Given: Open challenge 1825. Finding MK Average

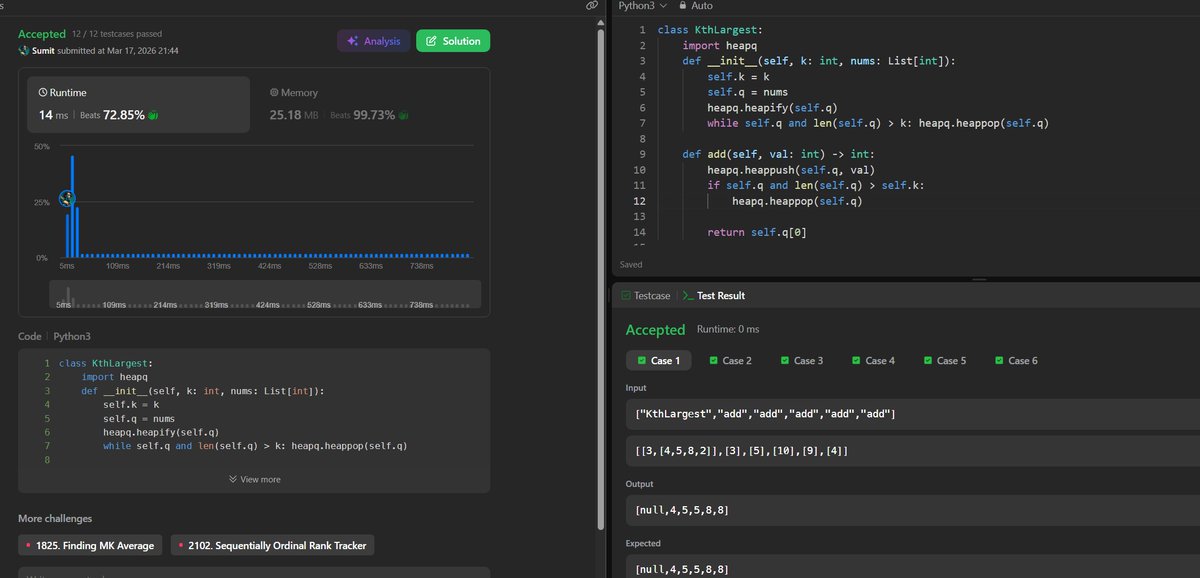Looking at the screenshot, I should point(92,545).
